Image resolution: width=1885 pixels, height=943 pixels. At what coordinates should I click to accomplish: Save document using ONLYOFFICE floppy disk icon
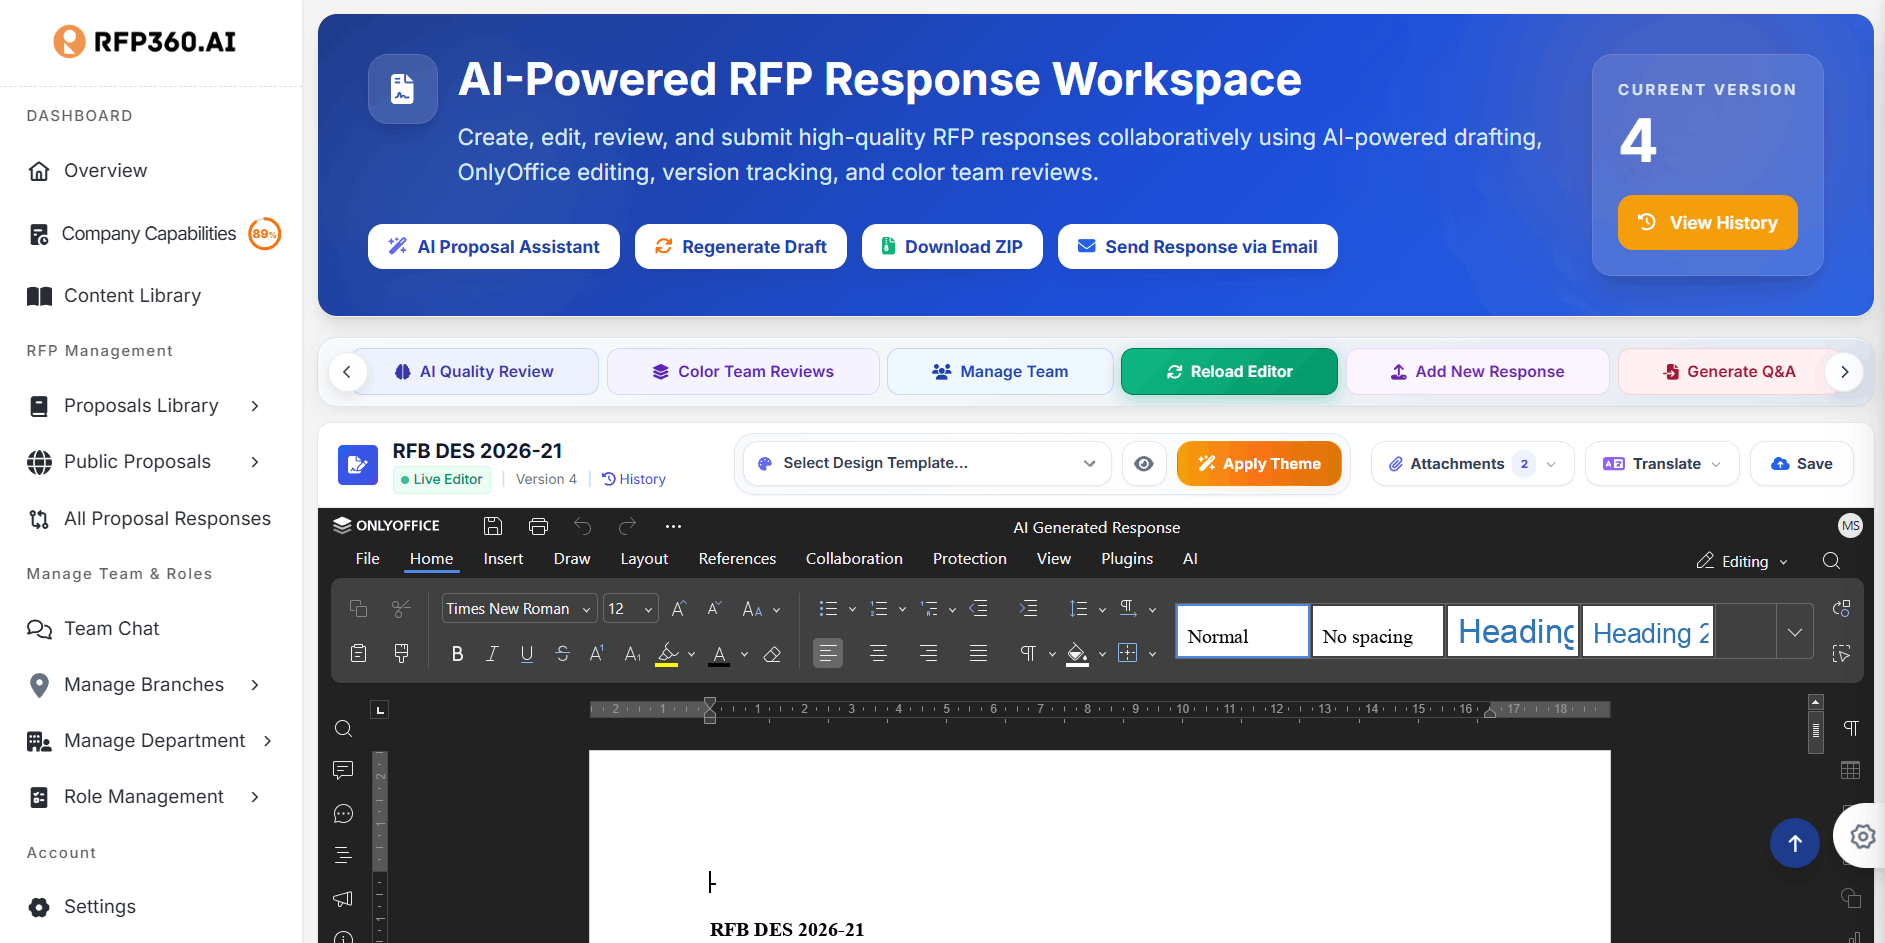pos(492,526)
